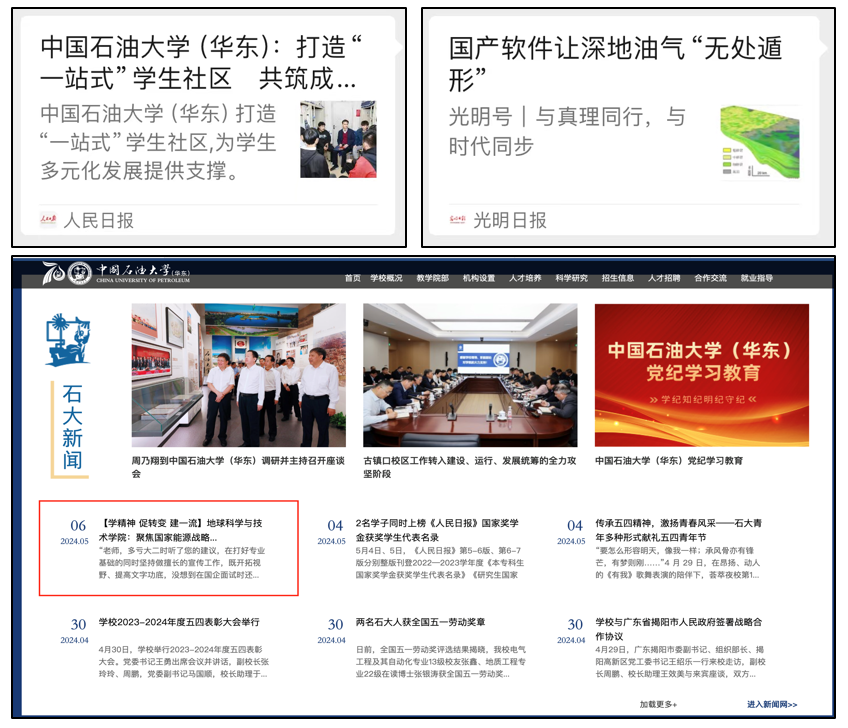Open the 周乃翔 visit news photo
This screenshot has height=728, width=848.
pyautogui.click(x=238, y=375)
